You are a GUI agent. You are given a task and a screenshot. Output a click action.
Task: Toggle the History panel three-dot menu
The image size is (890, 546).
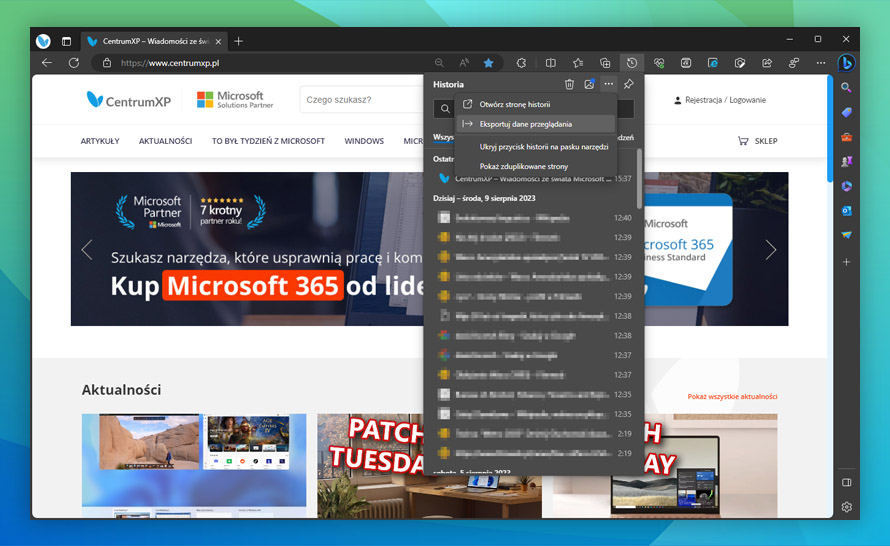[608, 84]
